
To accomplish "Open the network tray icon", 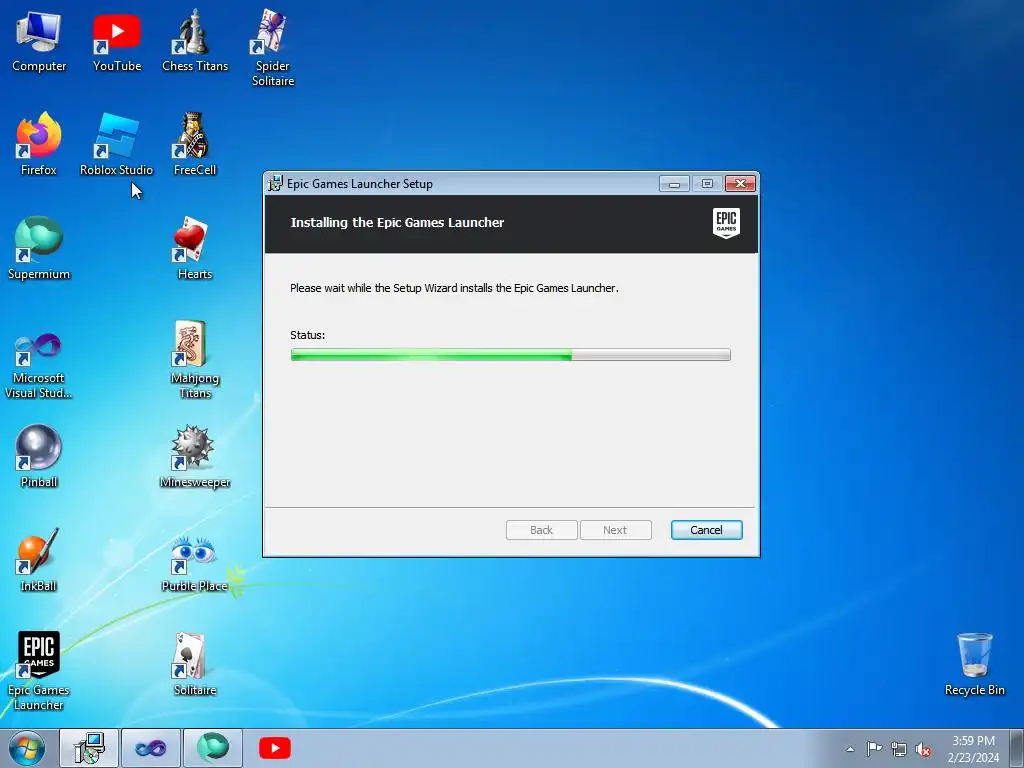I will [x=899, y=749].
